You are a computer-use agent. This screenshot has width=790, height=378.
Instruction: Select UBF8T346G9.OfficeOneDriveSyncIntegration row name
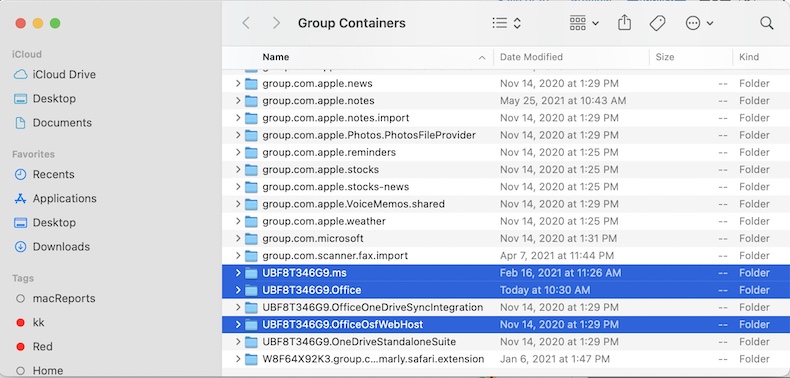click(373, 307)
